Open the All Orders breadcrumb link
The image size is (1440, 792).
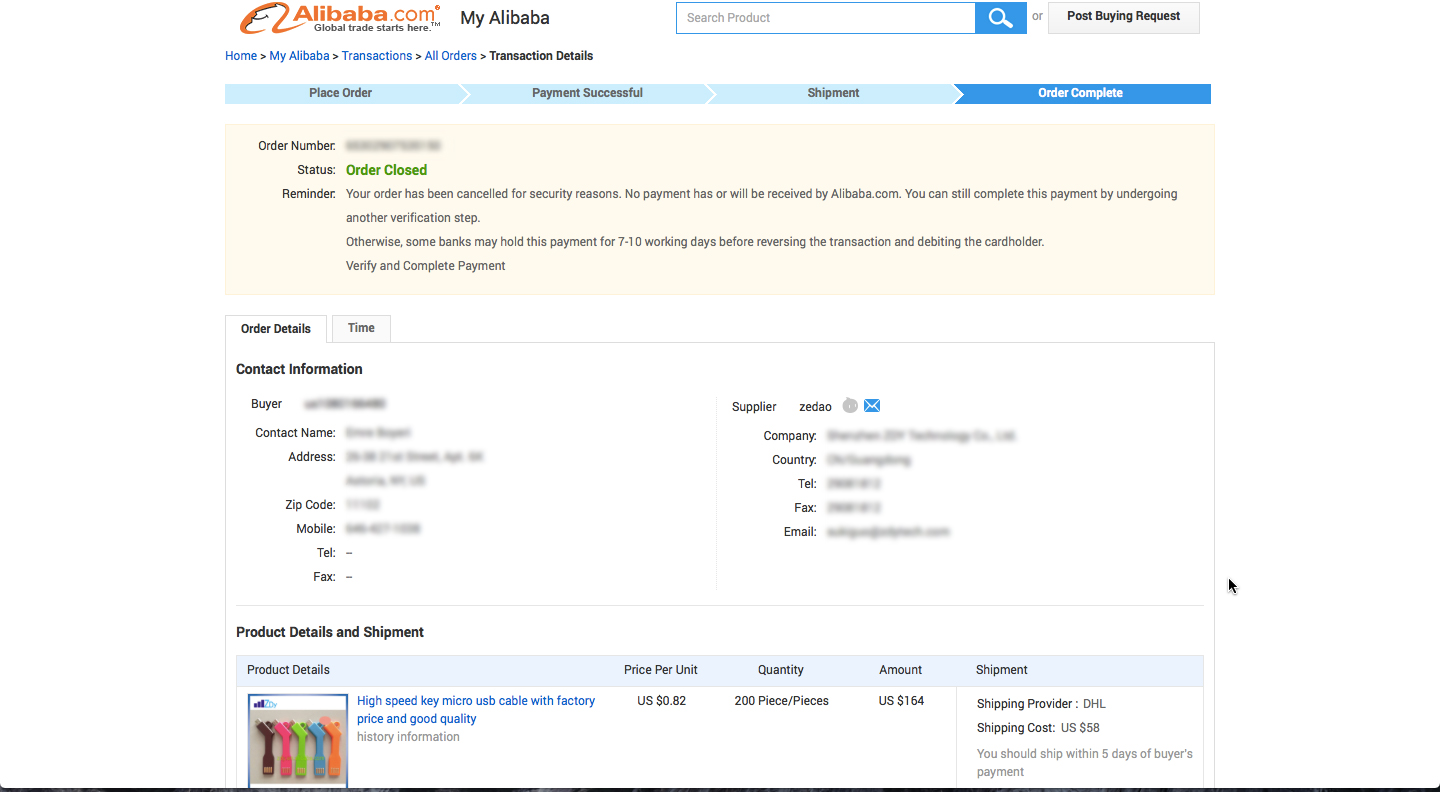(x=450, y=55)
